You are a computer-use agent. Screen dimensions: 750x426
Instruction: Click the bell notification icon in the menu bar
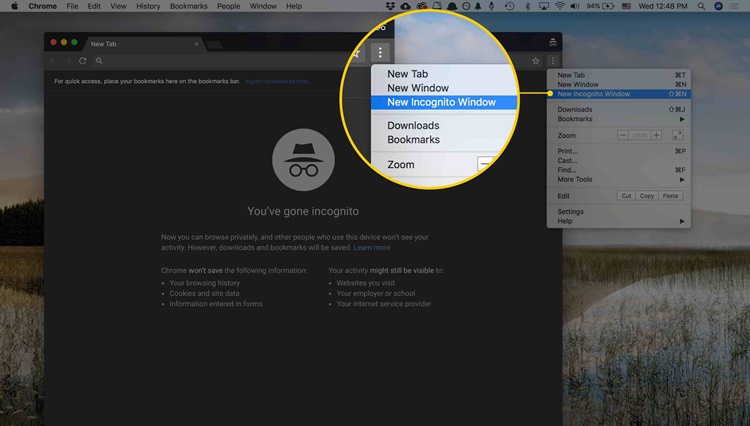pos(478,6)
